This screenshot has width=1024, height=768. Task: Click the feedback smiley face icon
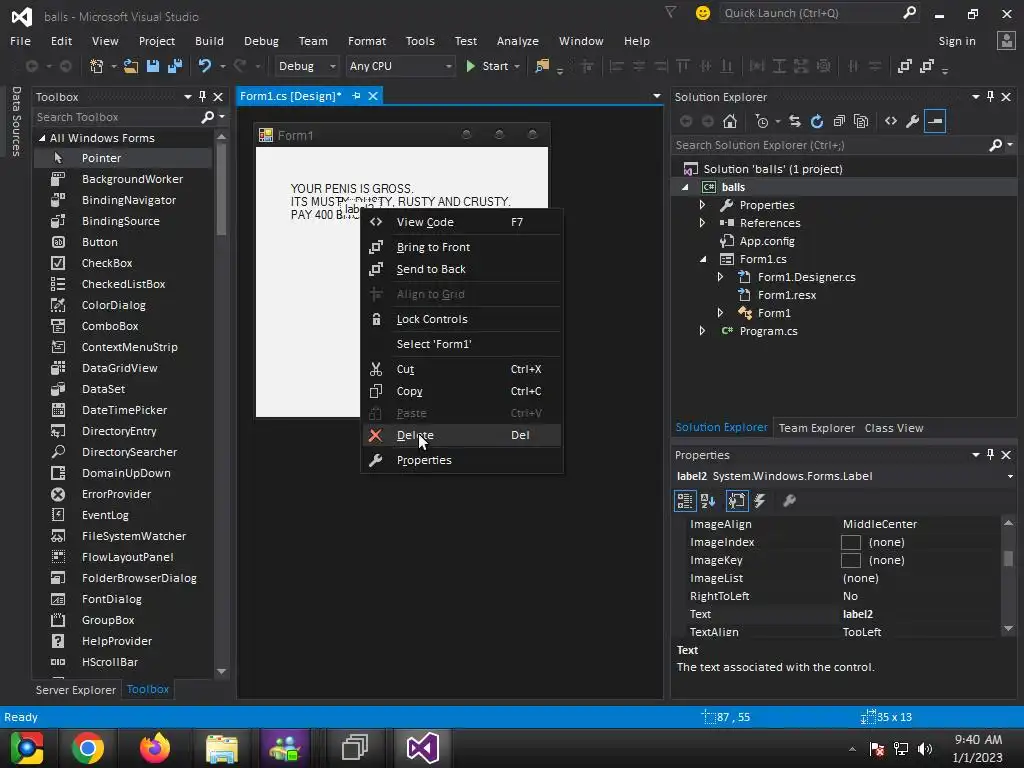pos(703,13)
